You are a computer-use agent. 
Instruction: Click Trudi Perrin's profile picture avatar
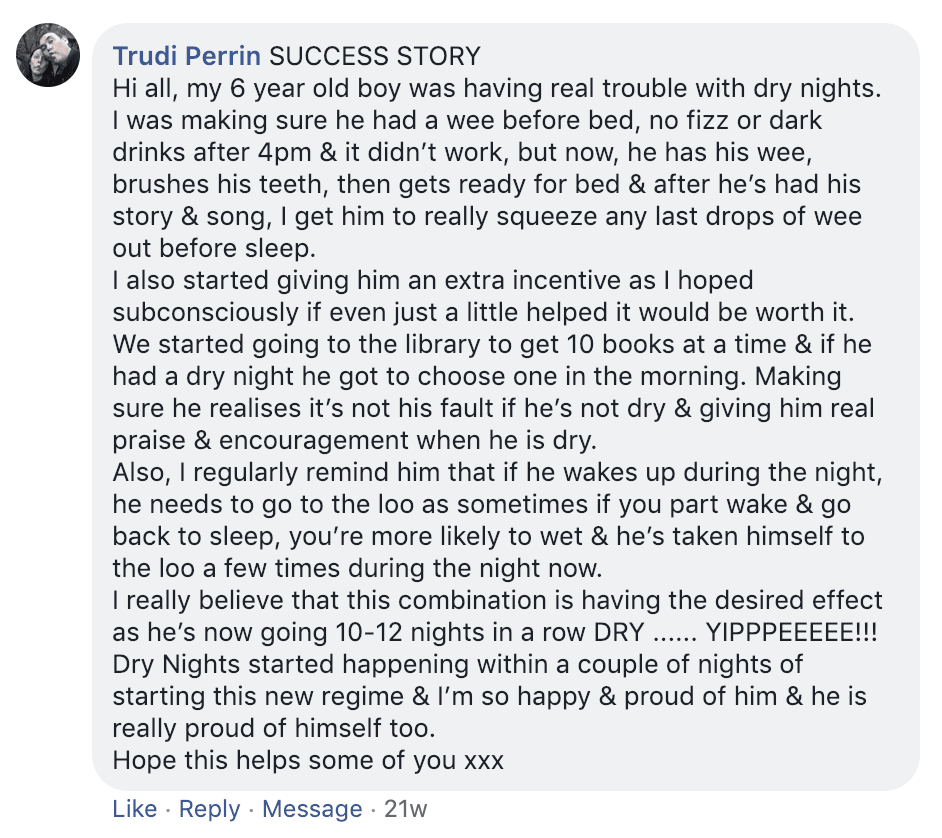tap(49, 57)
